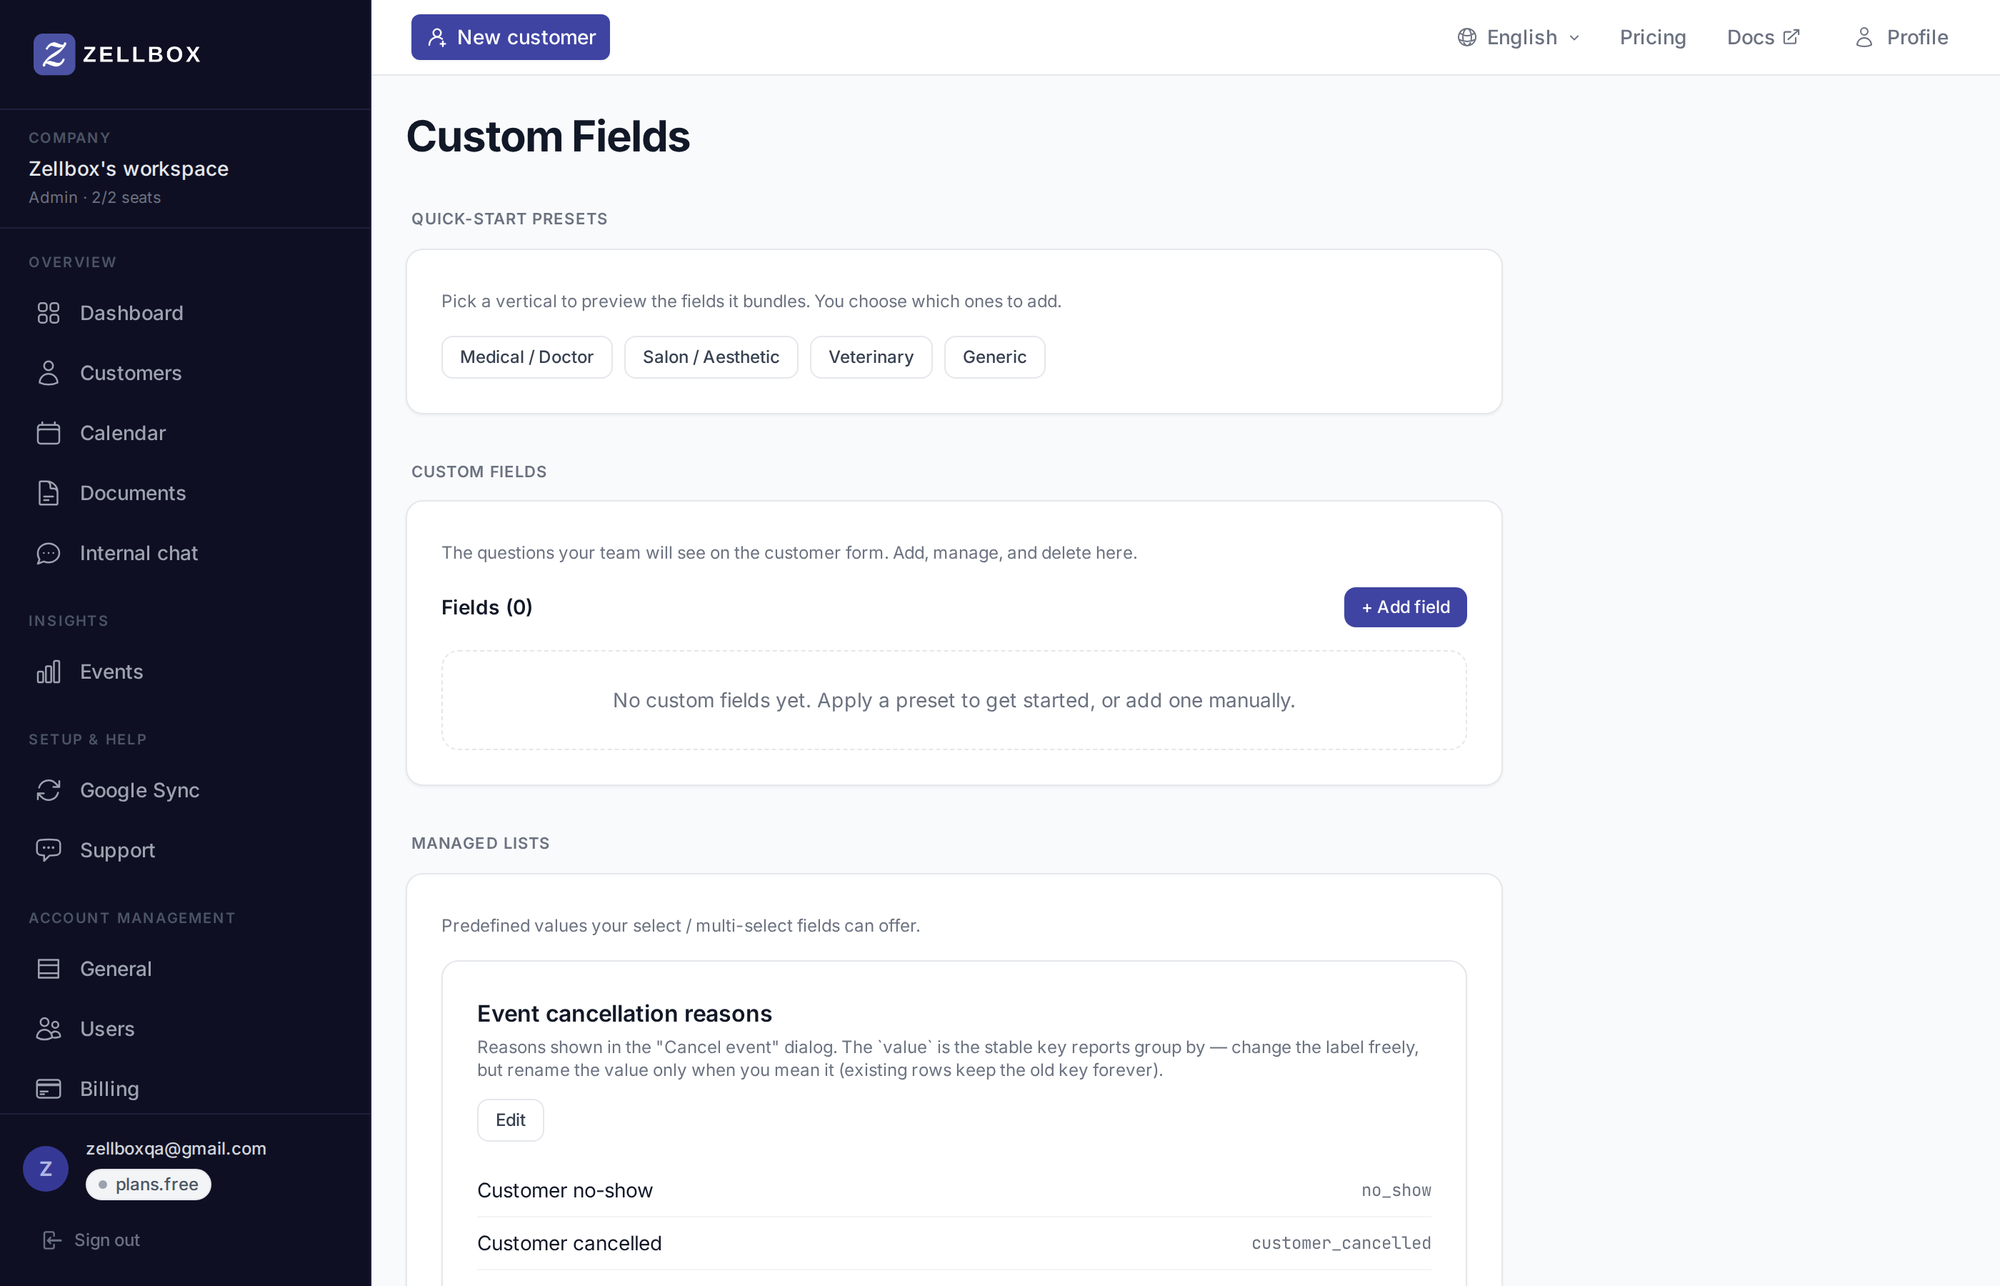Click the Google Sync refresh icon
2000x1286 pixels.
pos(48,790)
